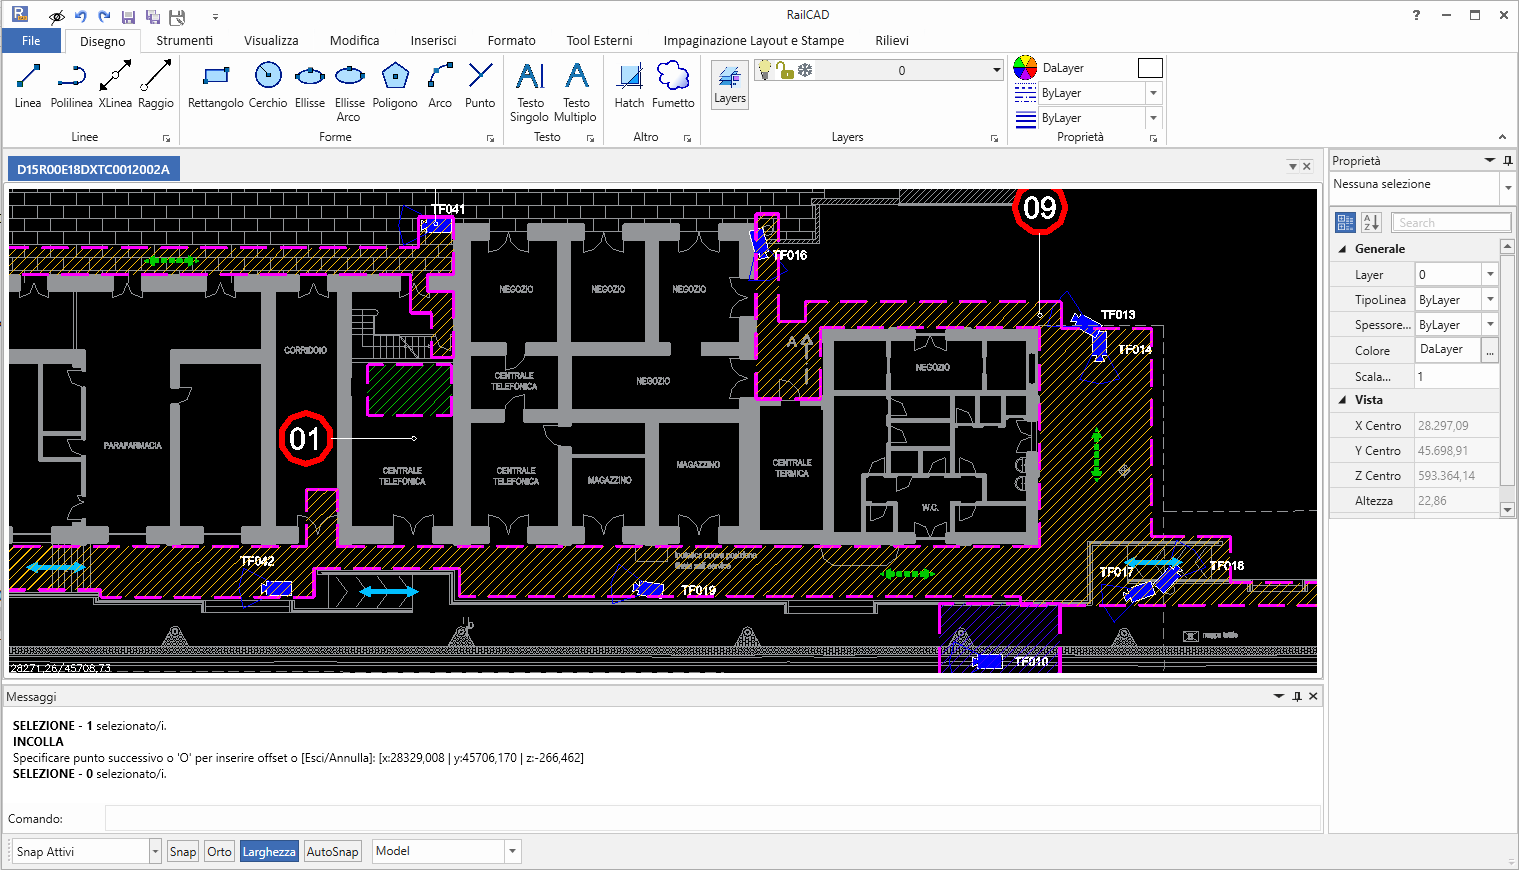Select the Fumetto cloud tool
The image size is (1519, 870).
[x=673, y=85]
